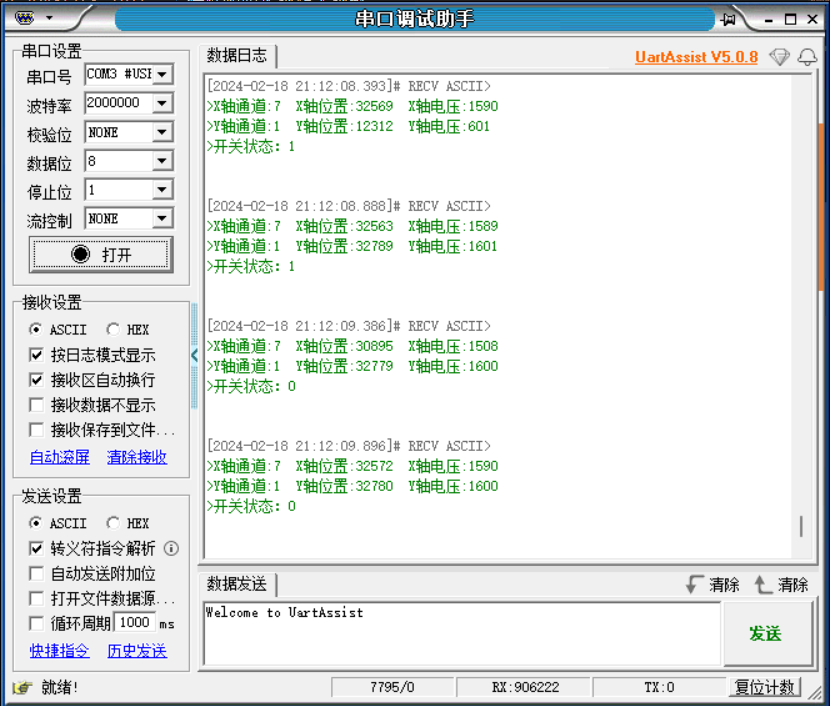Click the log timestamp 21:12:09.896 line

349,446
